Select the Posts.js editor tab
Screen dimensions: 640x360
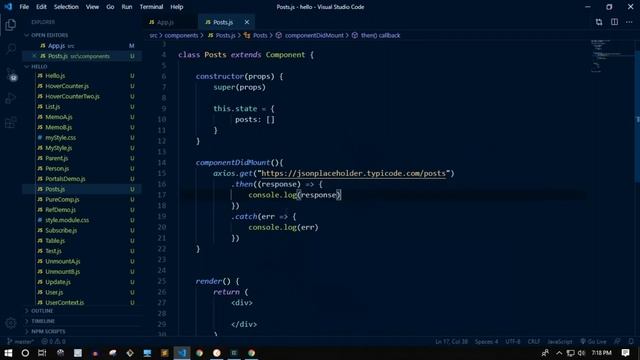click(223, 22)
